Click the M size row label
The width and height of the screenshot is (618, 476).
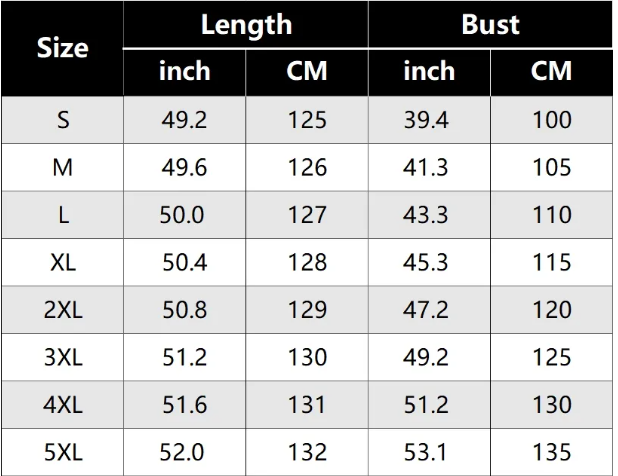[63, 167]
